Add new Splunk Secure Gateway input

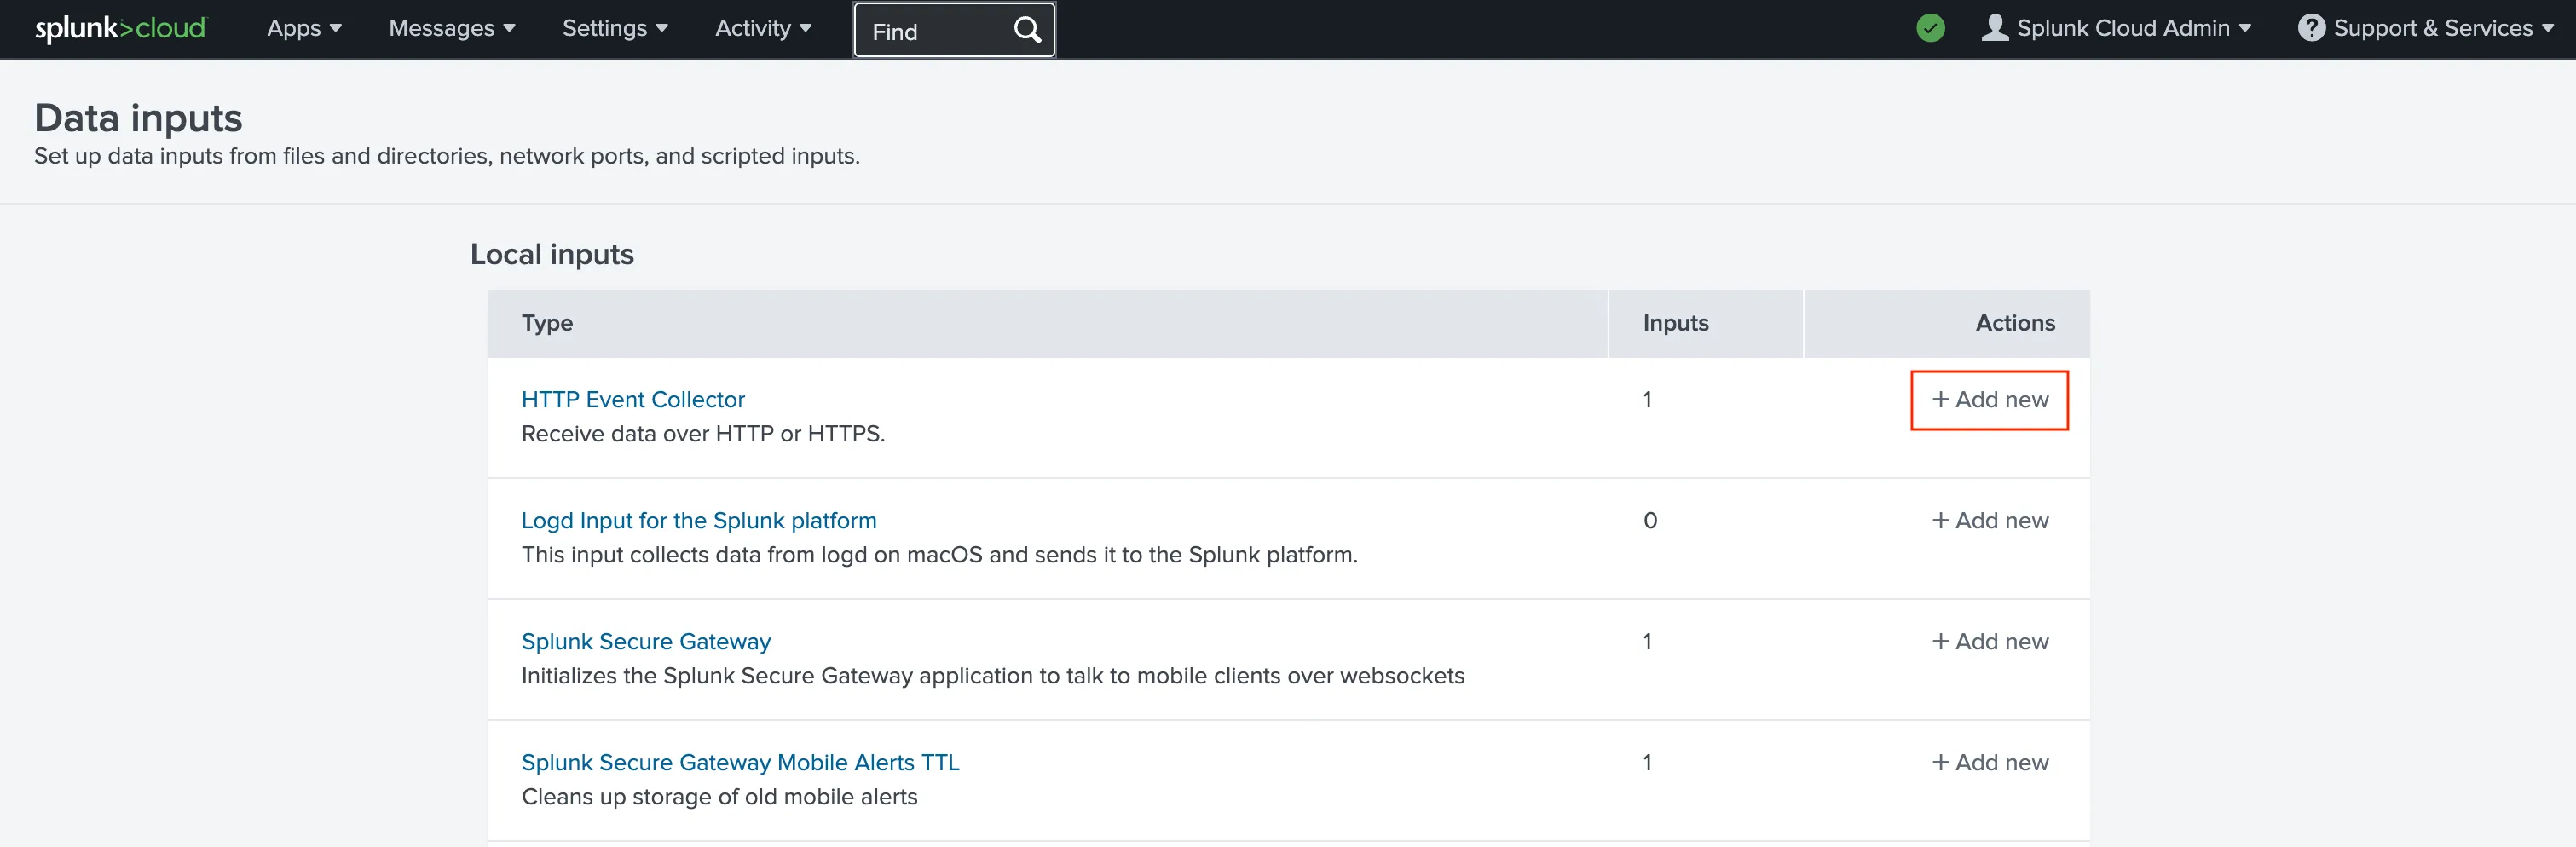[1989, 641]
